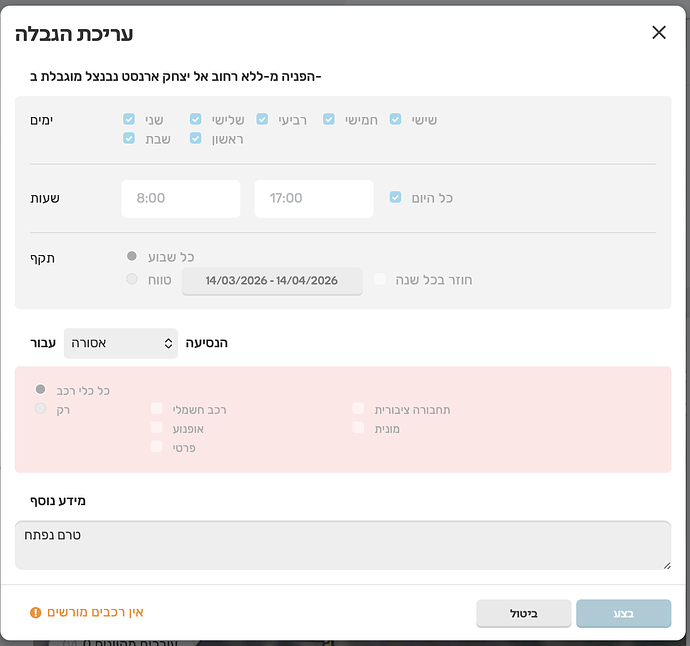Toggle the ראשון day checkbox
Screen dimensions: 690x646
tap(196, 138)
